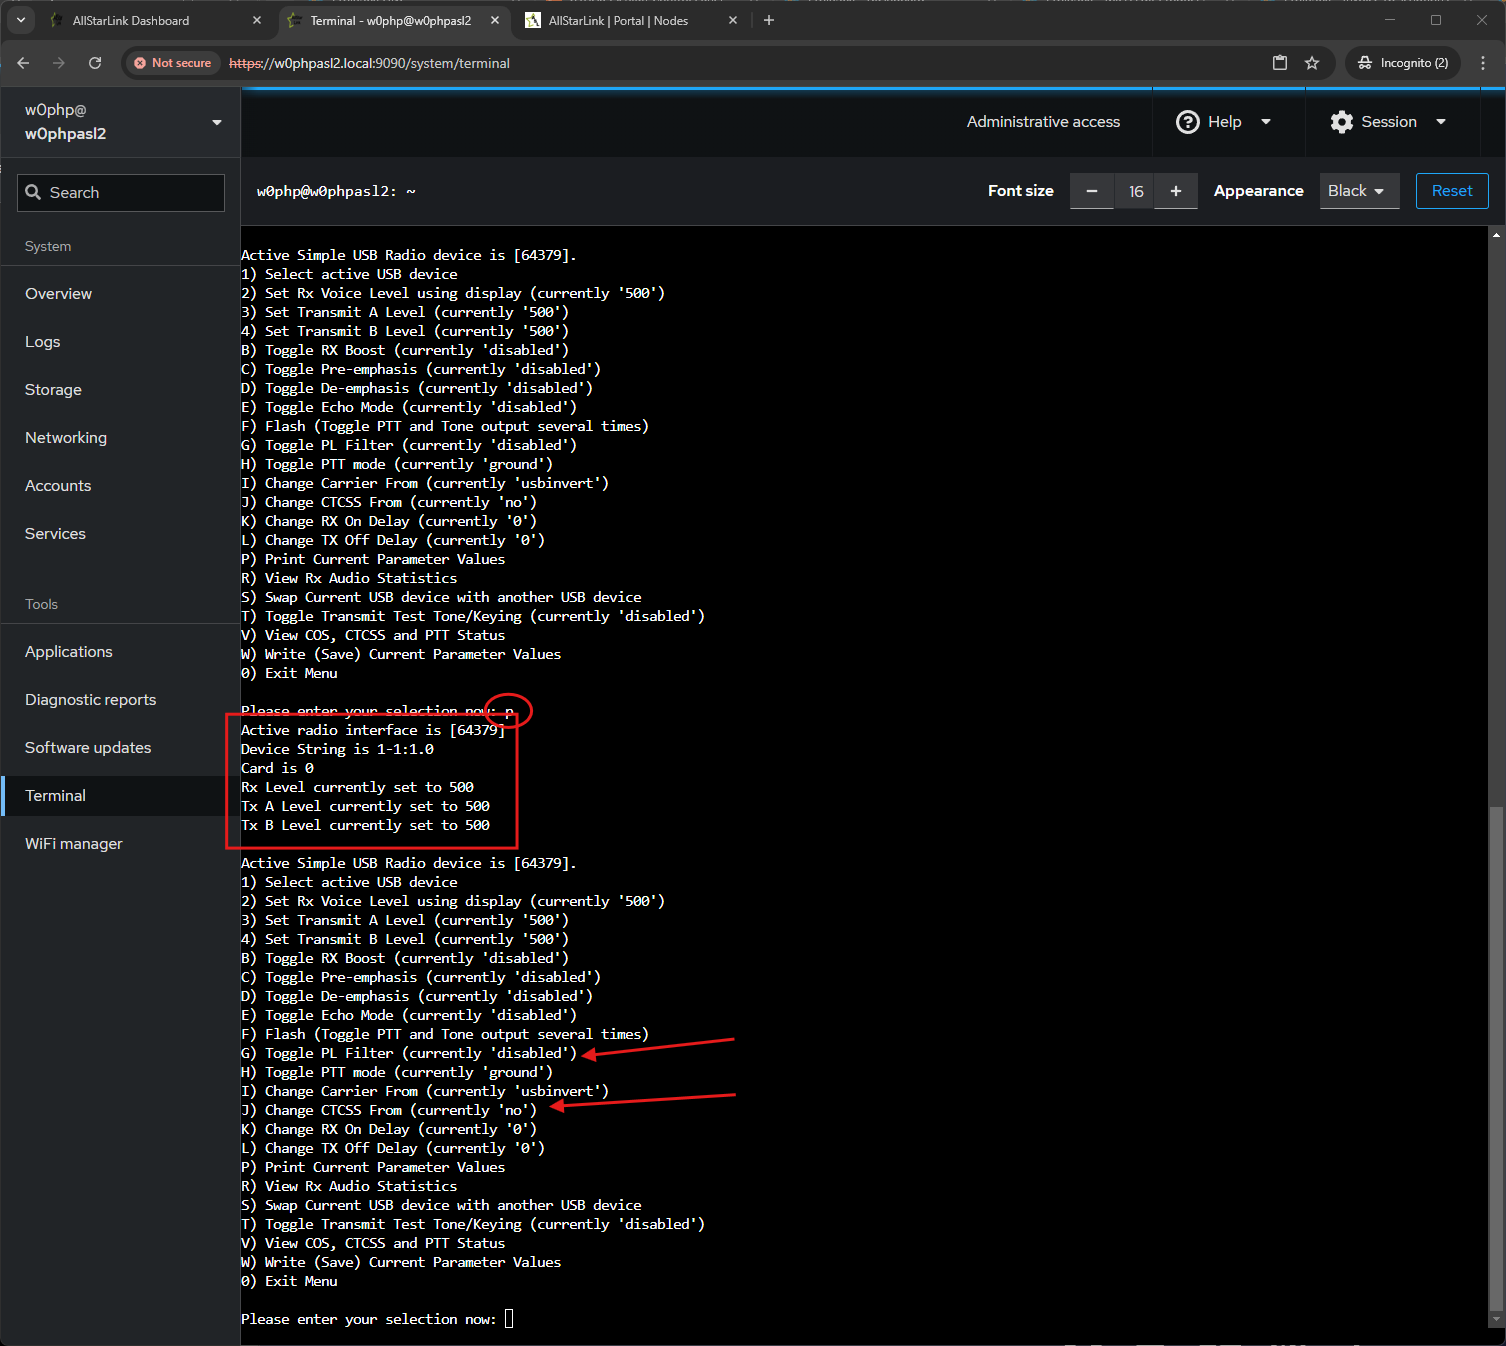
Task: Increase terminal font size with plus
Action: pyautogui.click(x=1176, y=191)
